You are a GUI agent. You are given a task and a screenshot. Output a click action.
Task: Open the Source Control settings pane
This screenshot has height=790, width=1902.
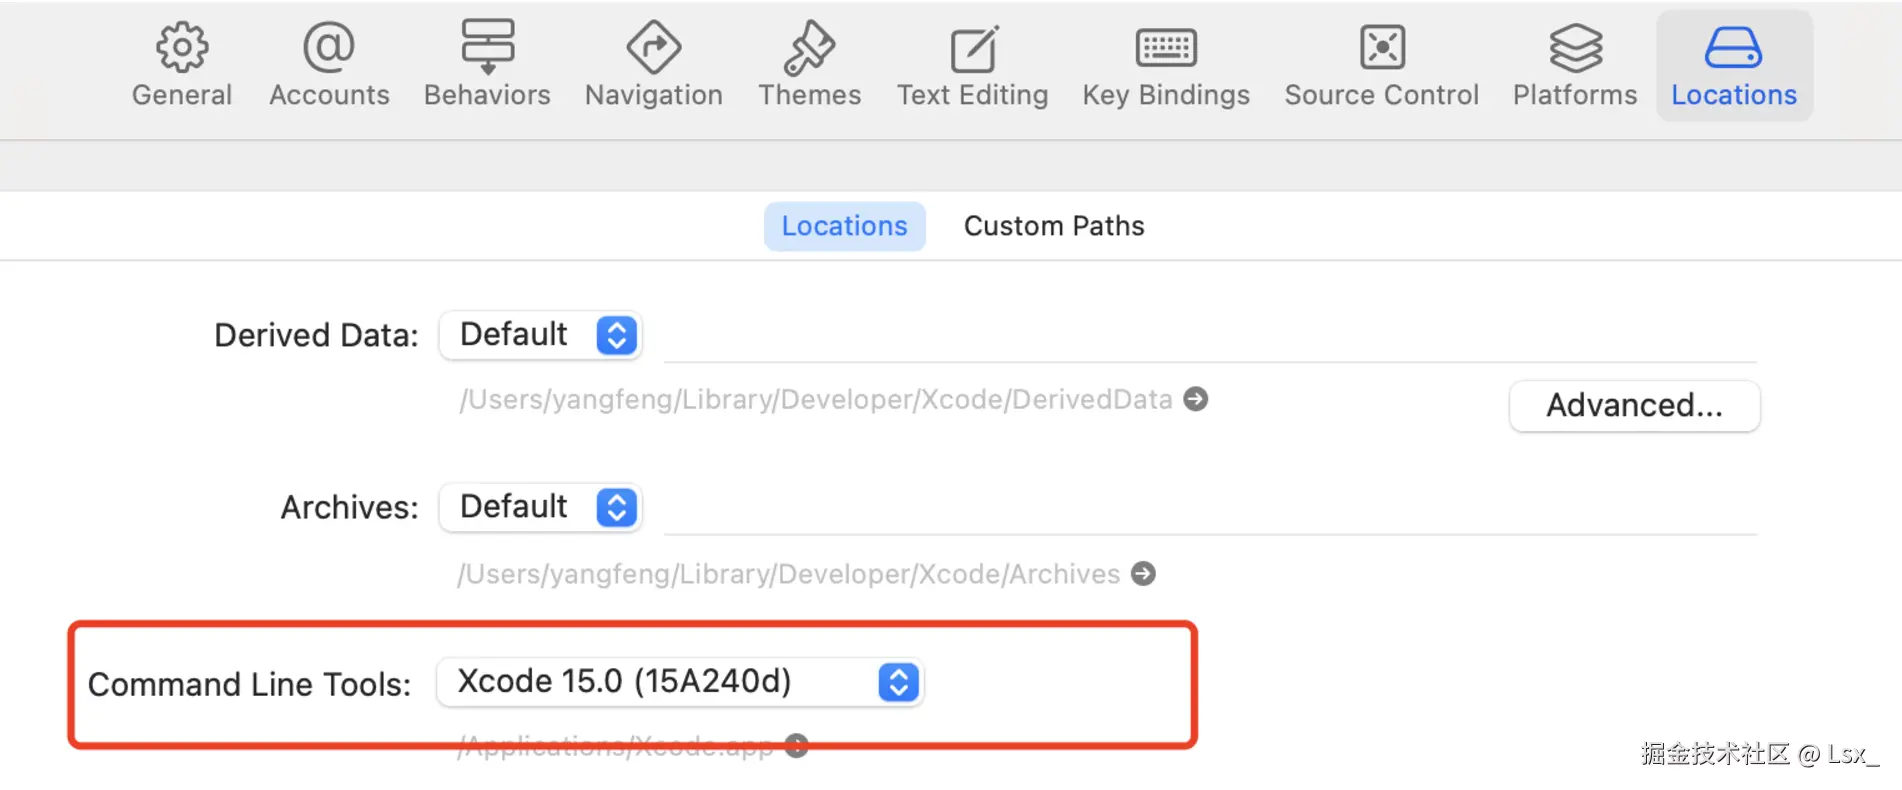click(x=1382, y=66)
